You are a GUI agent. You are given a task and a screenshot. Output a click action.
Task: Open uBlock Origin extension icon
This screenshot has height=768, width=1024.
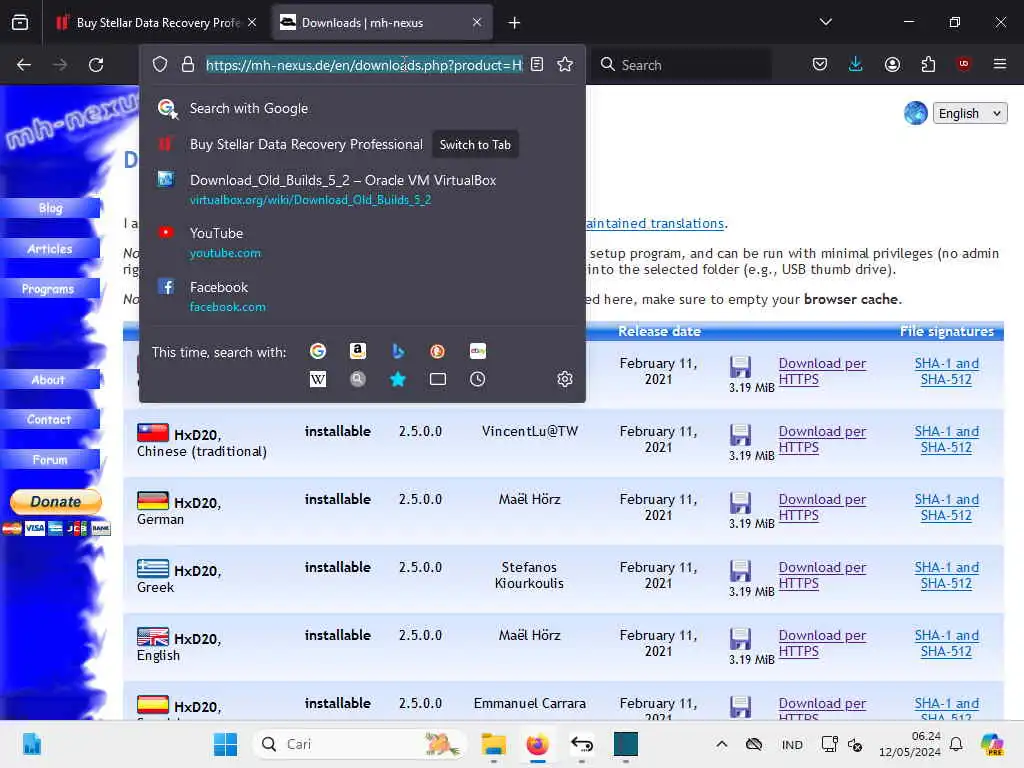click(x=963, y=64)
